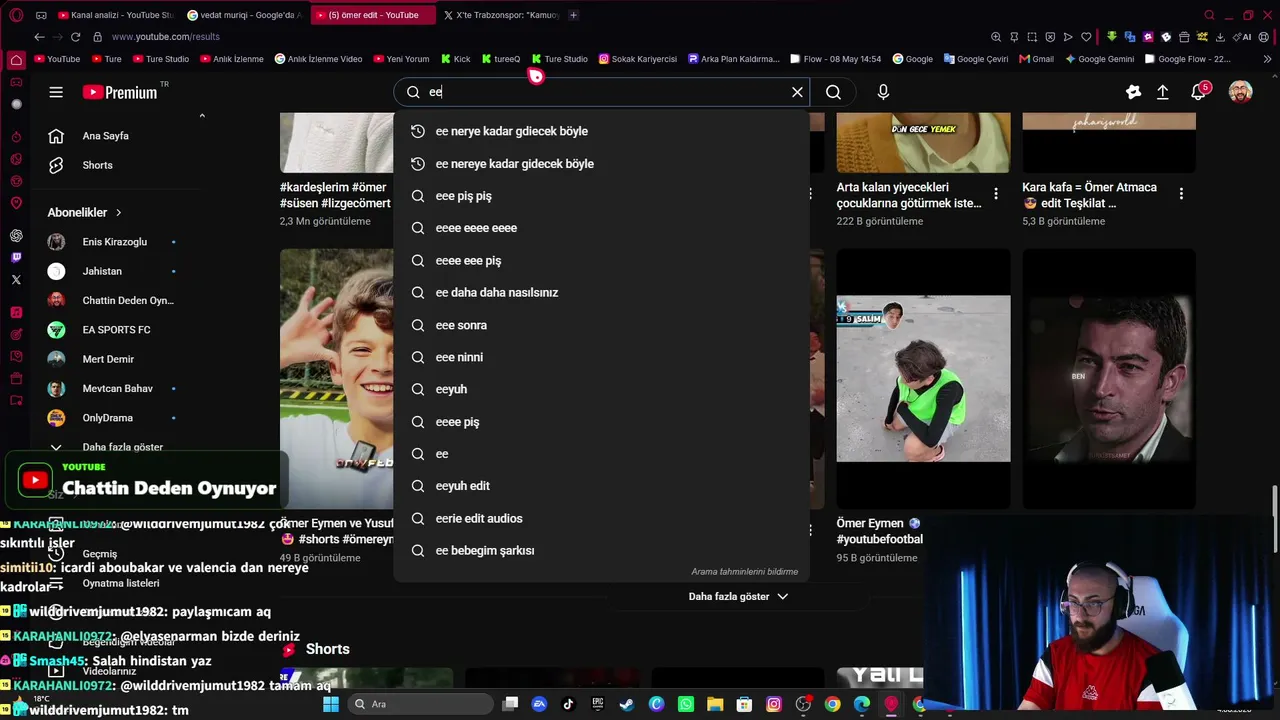Open X in the Opera sidebar

(16, 280)
